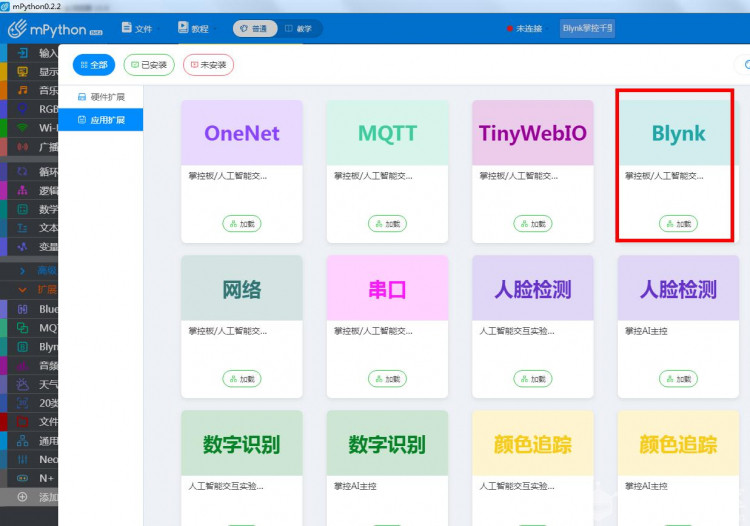Load the MQTT extension card
The width and height of the screenshot is (750, 526).
click(387, 224)
